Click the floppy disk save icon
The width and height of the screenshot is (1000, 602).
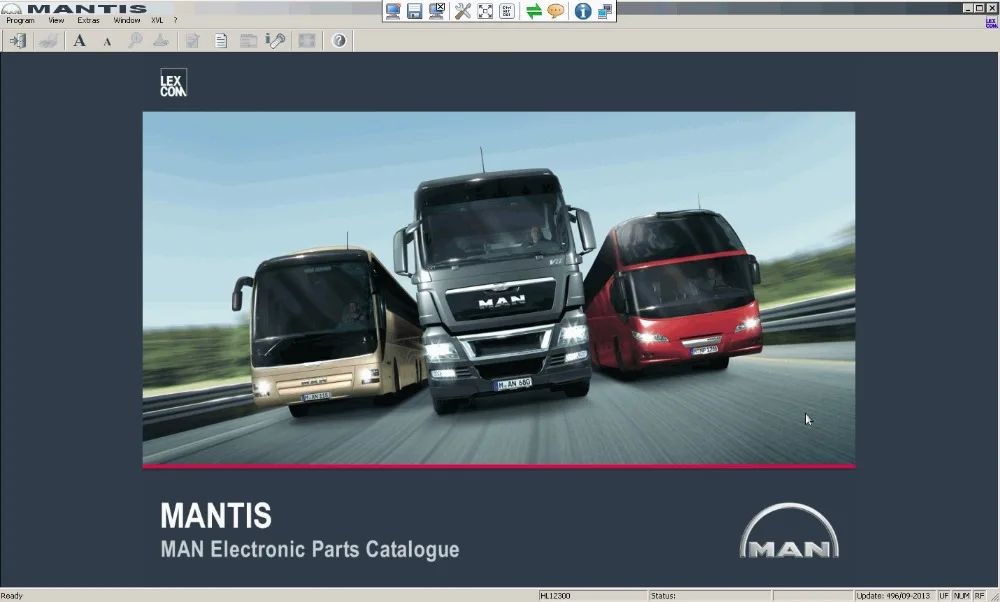(415, 11)
